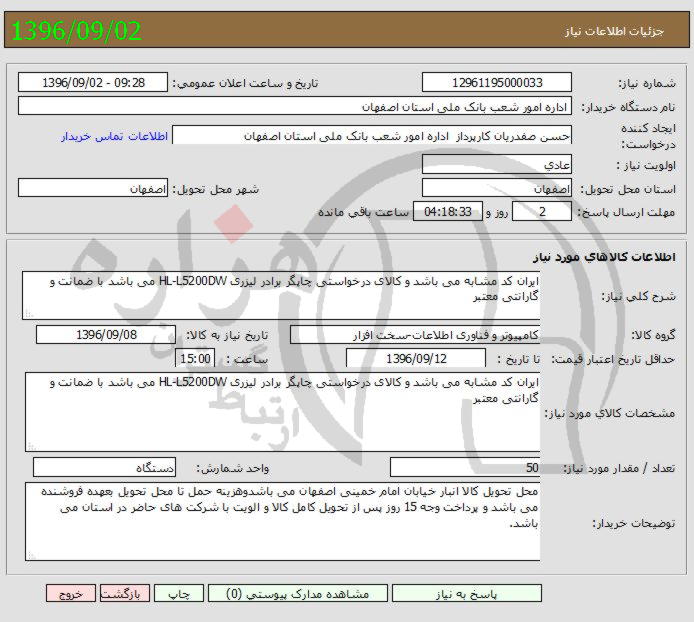Viewport: 694px width, 622px height.
Task: Click the مشخصات کالای مورد نیاز text area
Action: coord(282,412)
